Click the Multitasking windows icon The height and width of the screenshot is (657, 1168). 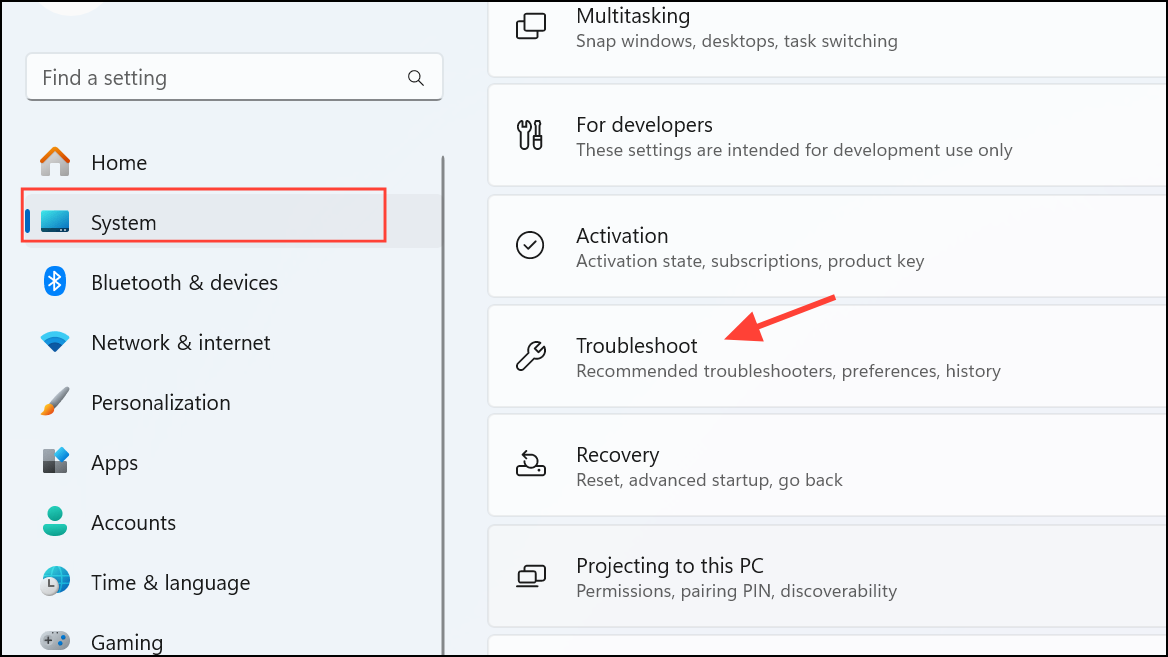[530, 26]
